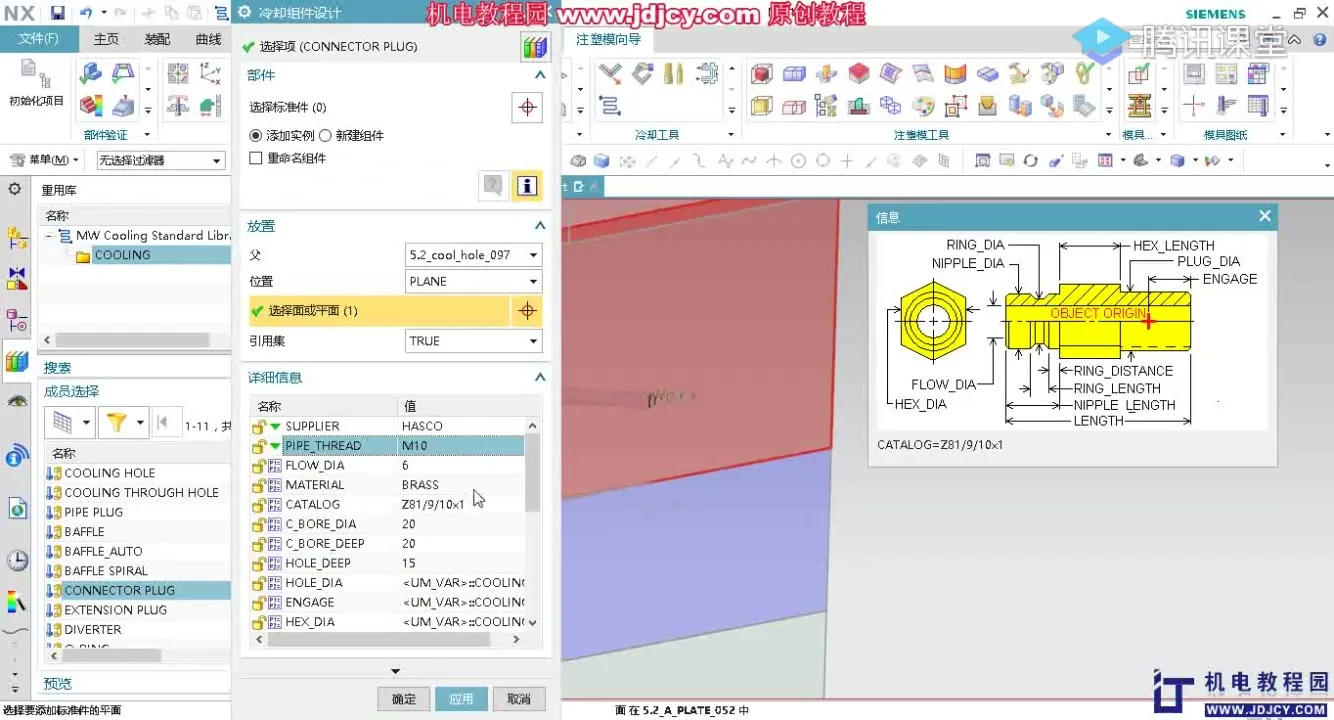Click the face selection icon beside 选择面或平面

tap(527, 311)
